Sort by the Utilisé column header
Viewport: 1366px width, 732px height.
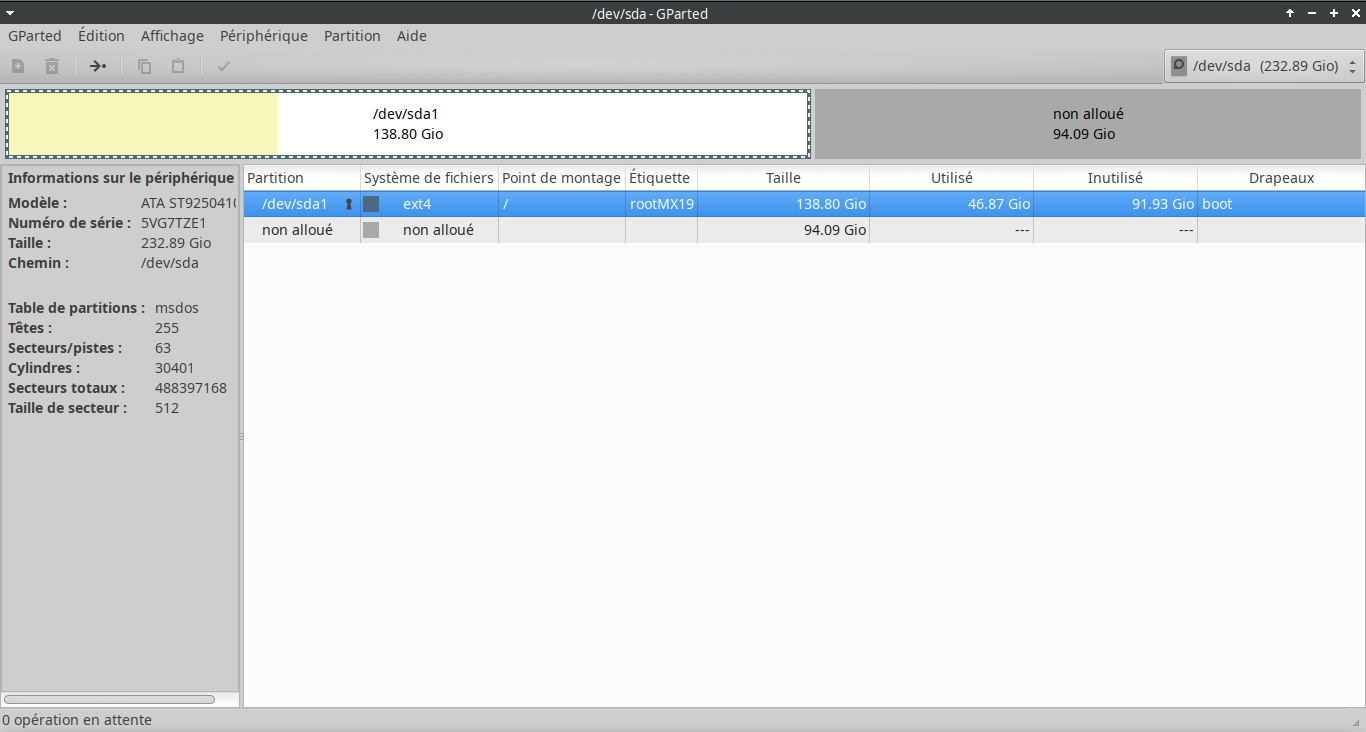(x=951, y=178)
